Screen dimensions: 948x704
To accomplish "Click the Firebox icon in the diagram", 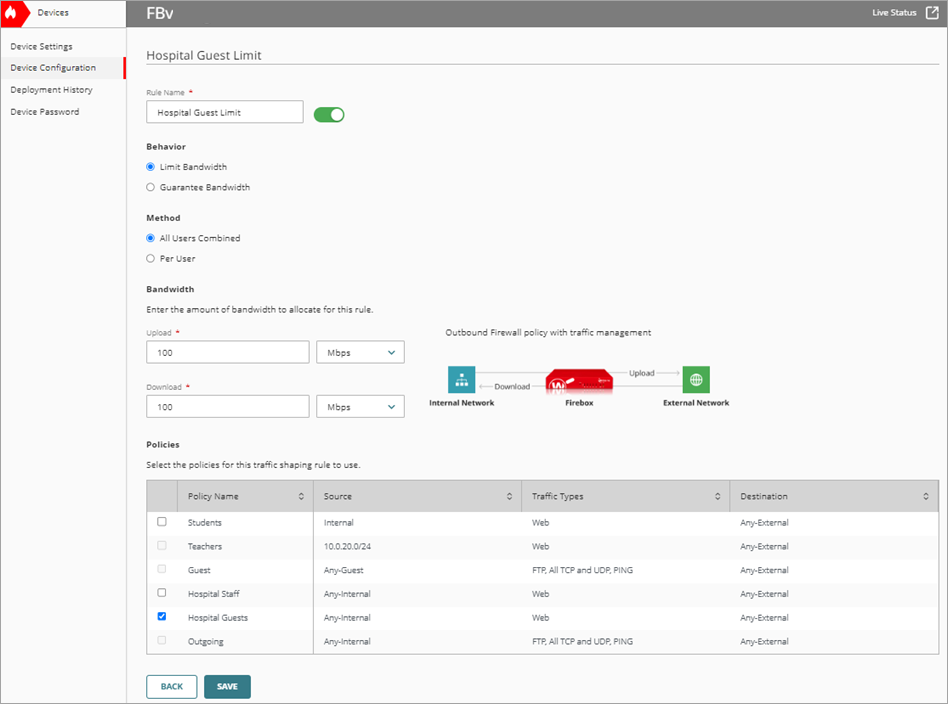I will 579,383.
